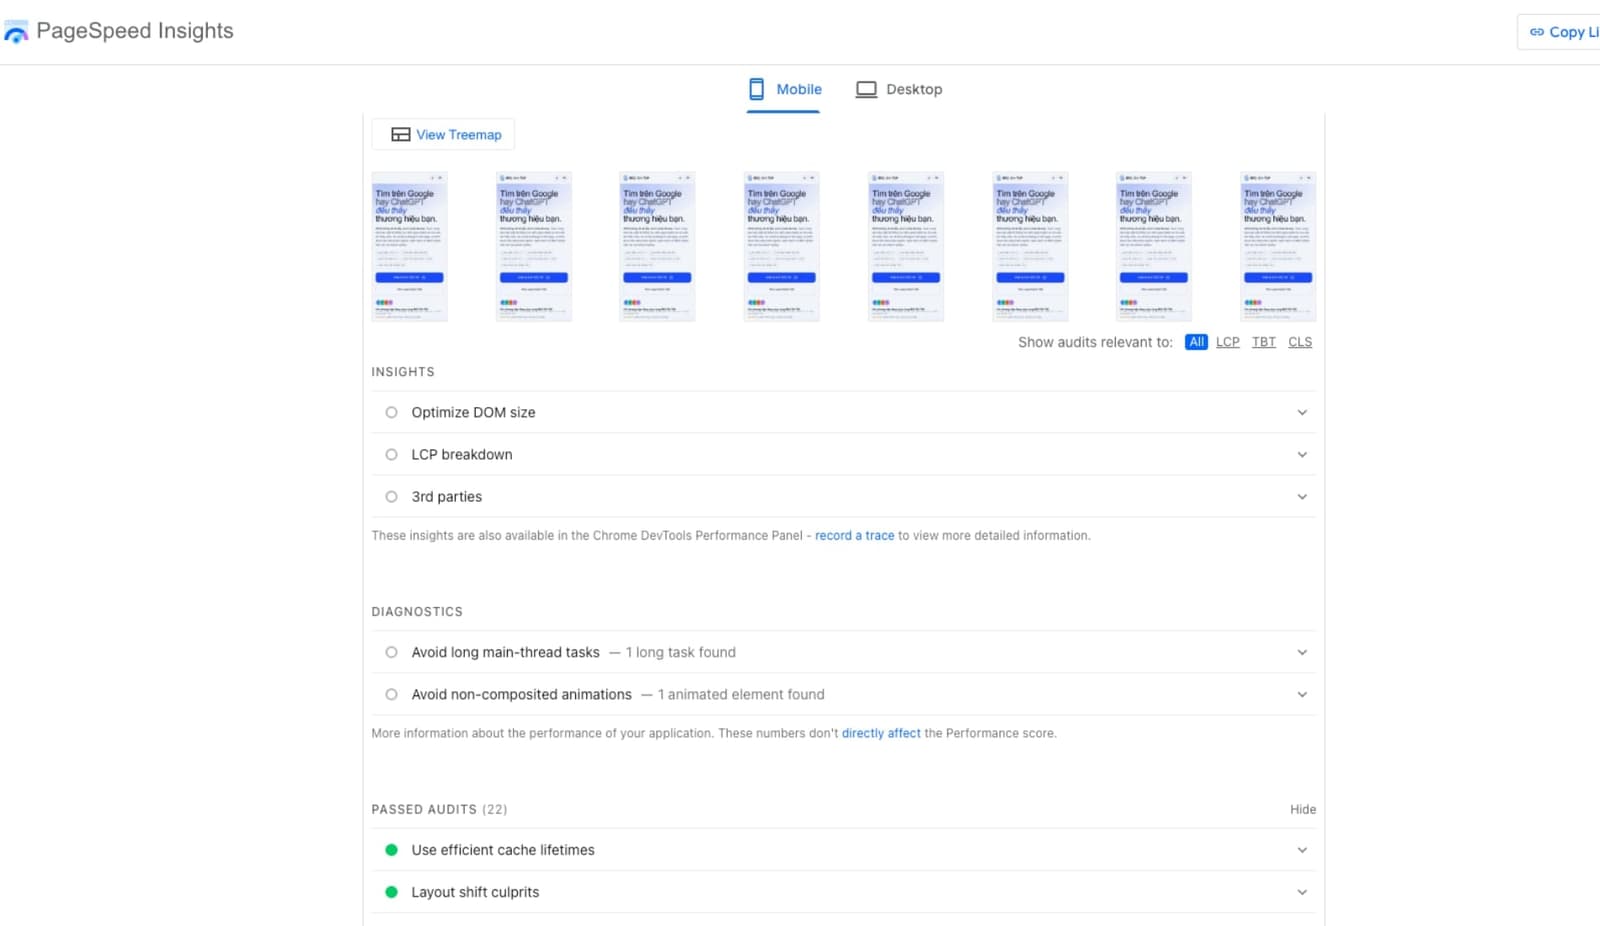Click the circle icon beside 3rd parties
1600x926 pixels.
[391, 496]
